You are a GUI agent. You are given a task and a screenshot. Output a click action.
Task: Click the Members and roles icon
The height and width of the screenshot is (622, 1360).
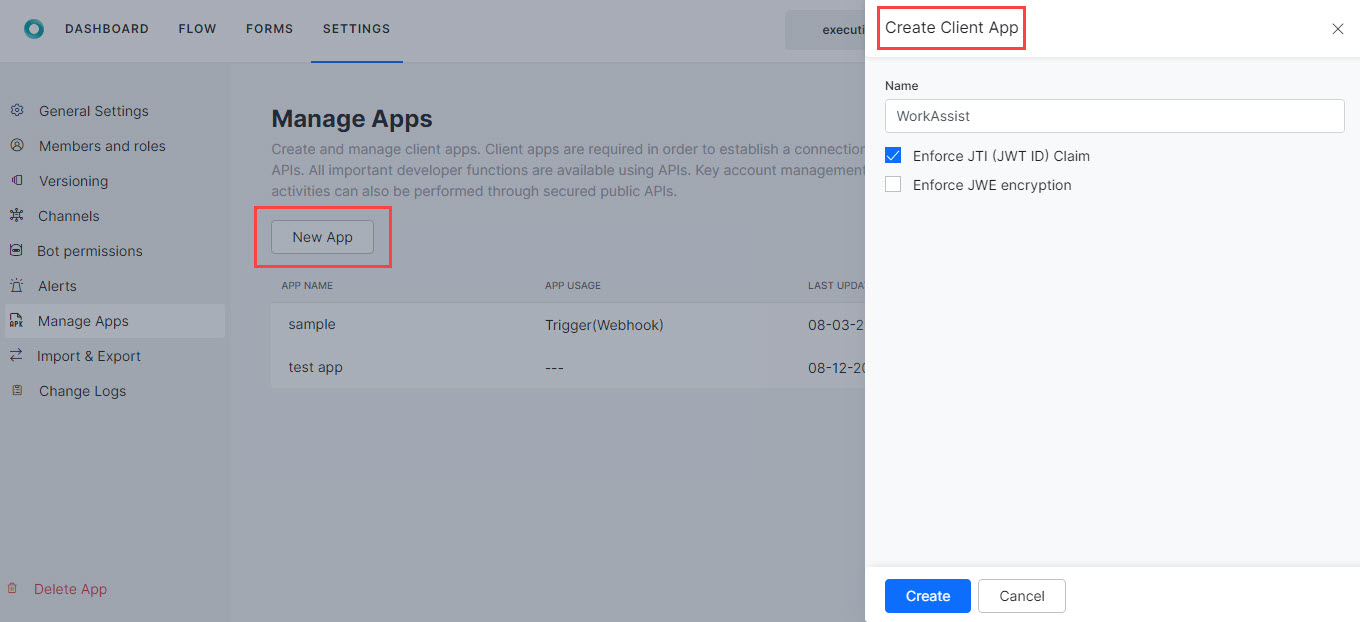17,145
